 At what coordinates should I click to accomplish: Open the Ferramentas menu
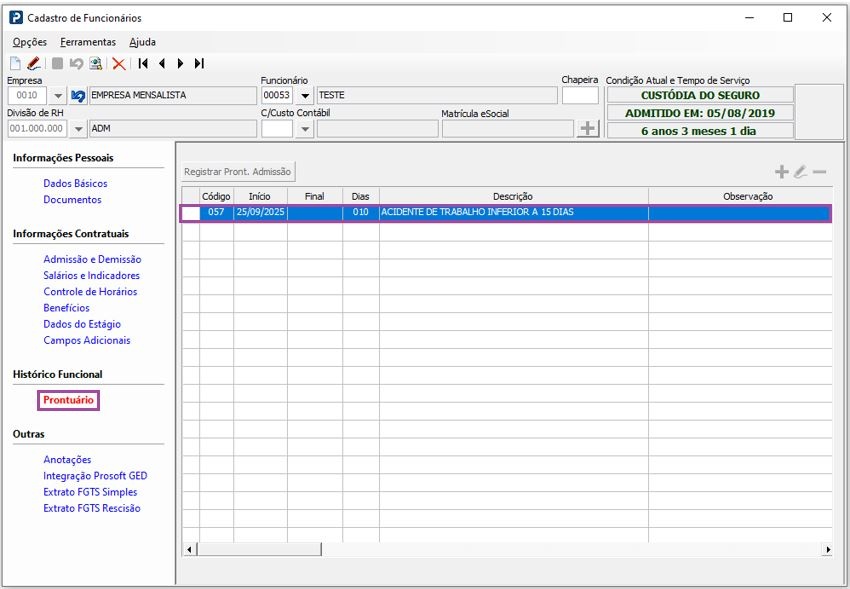tap(88, 42)
